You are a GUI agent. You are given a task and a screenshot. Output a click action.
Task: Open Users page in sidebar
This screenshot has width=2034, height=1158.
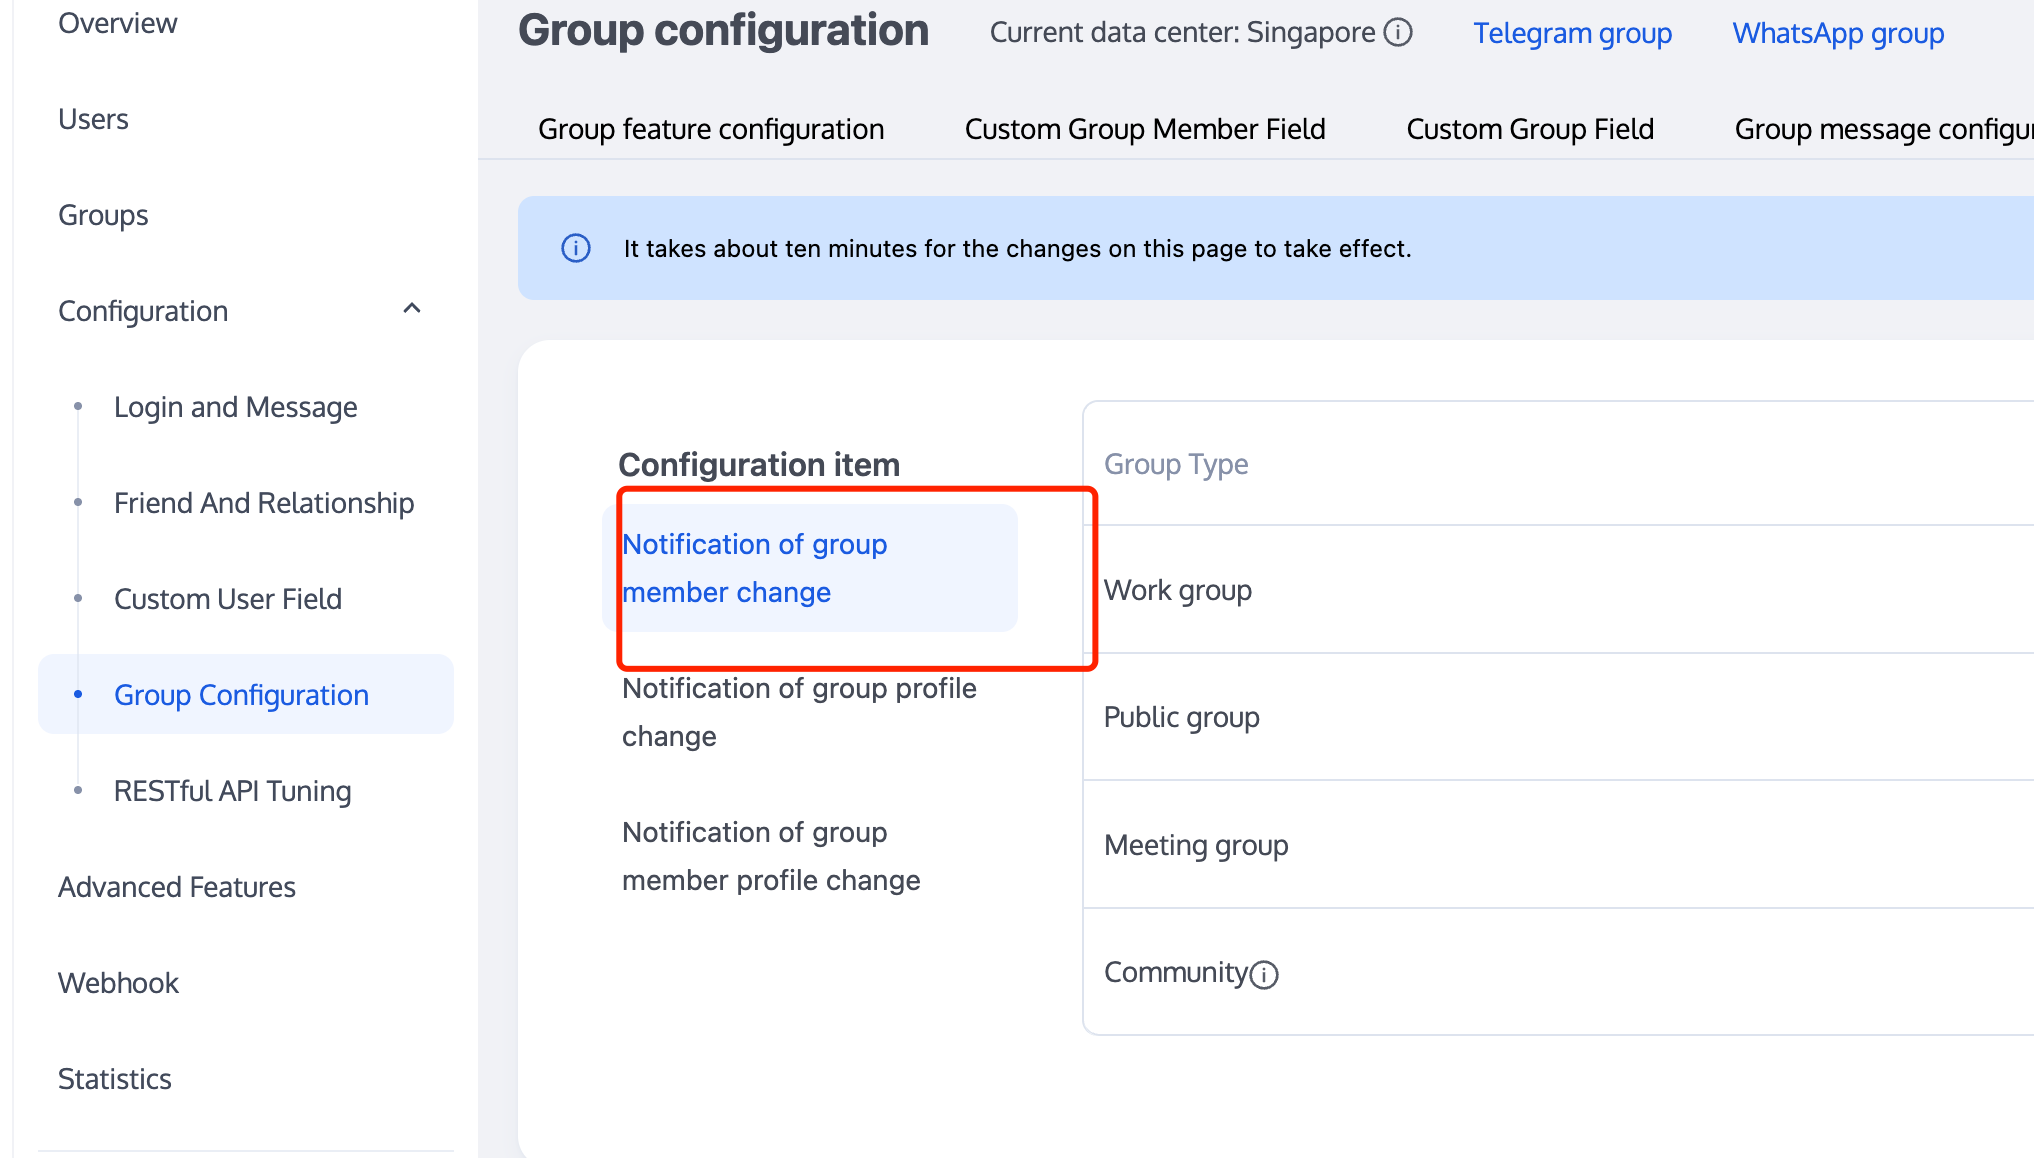(93, 119)
